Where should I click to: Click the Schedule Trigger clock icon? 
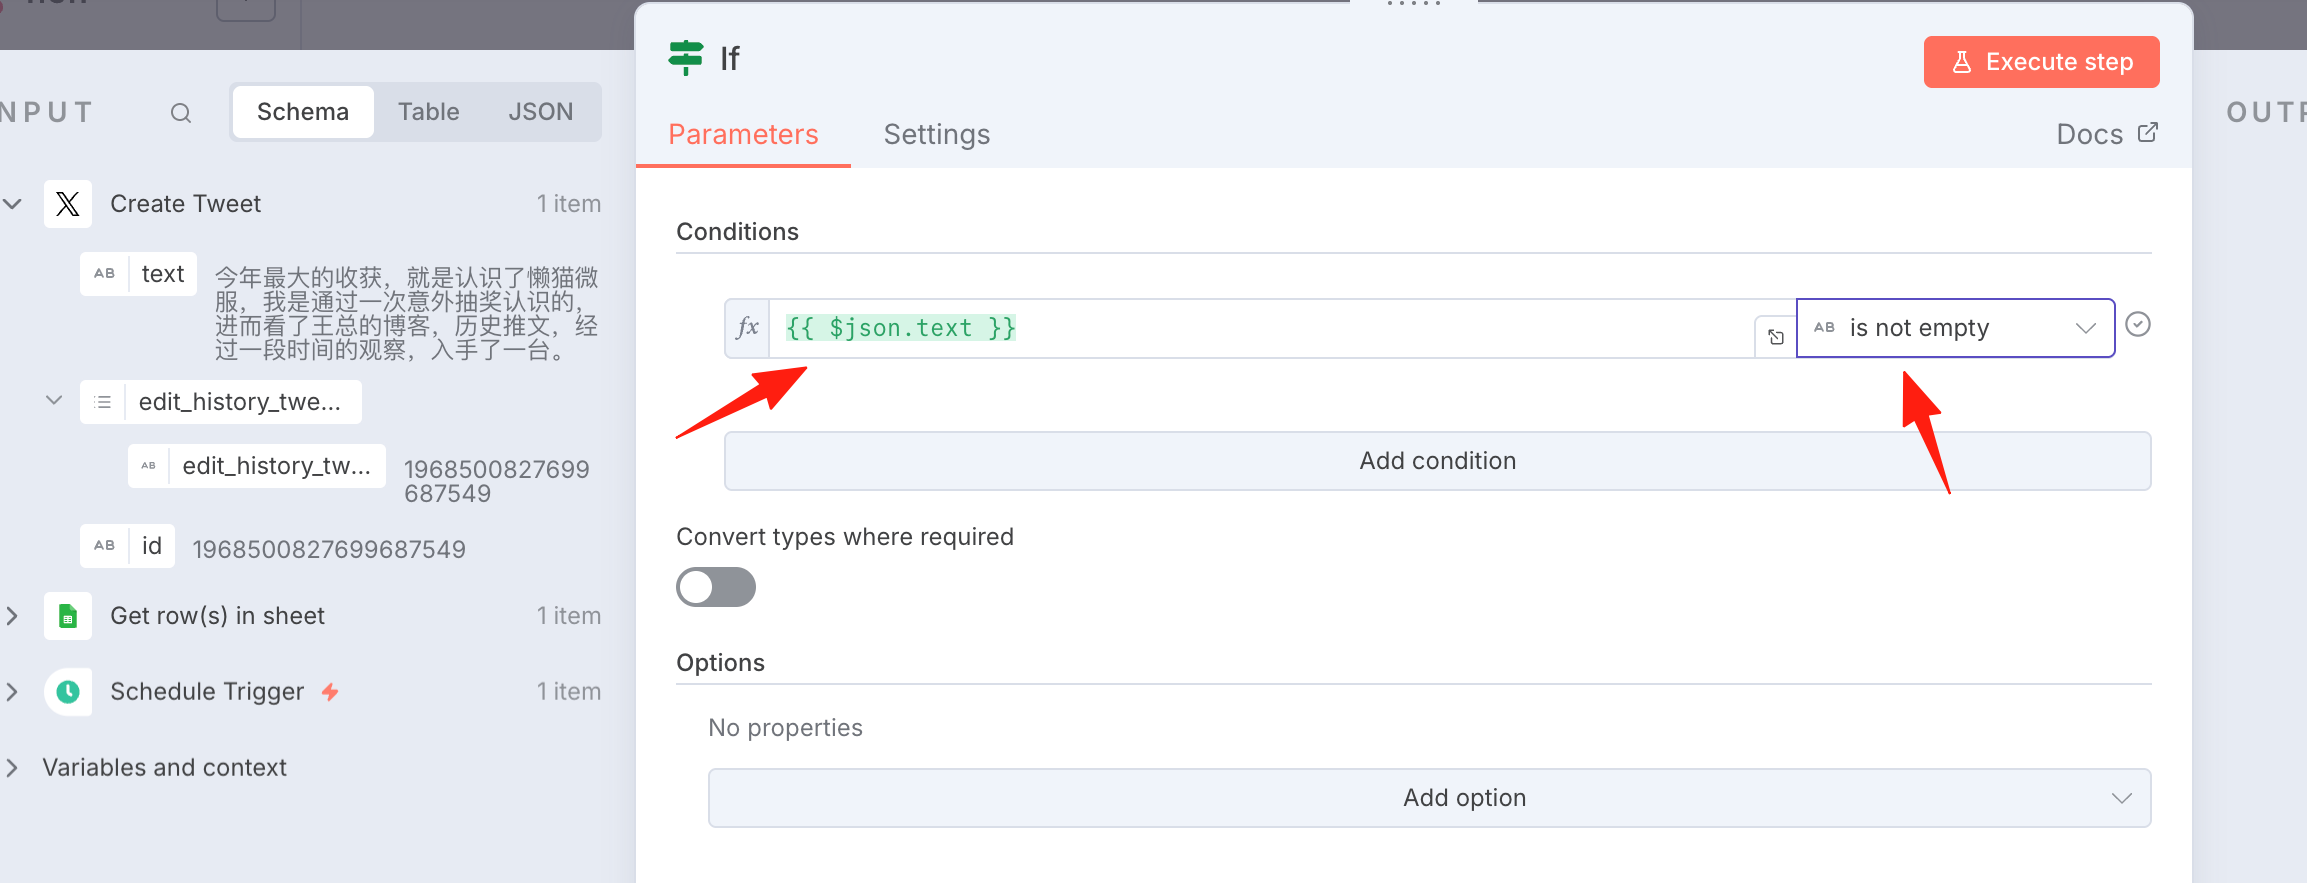coord(68,692)
